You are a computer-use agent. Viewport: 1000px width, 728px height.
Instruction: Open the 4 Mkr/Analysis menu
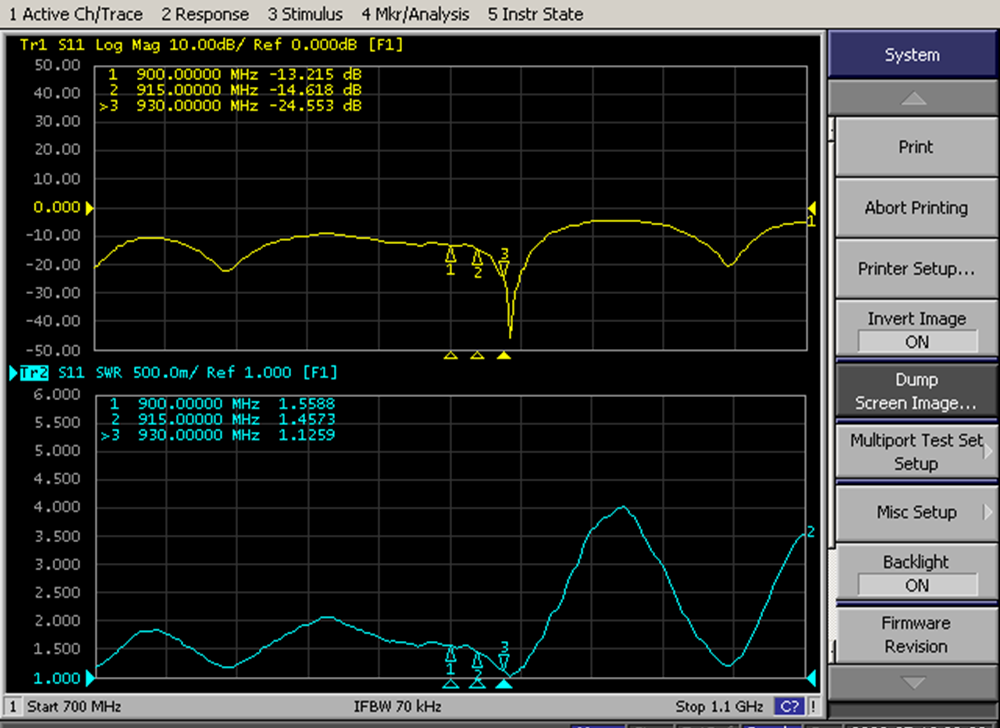415,14
